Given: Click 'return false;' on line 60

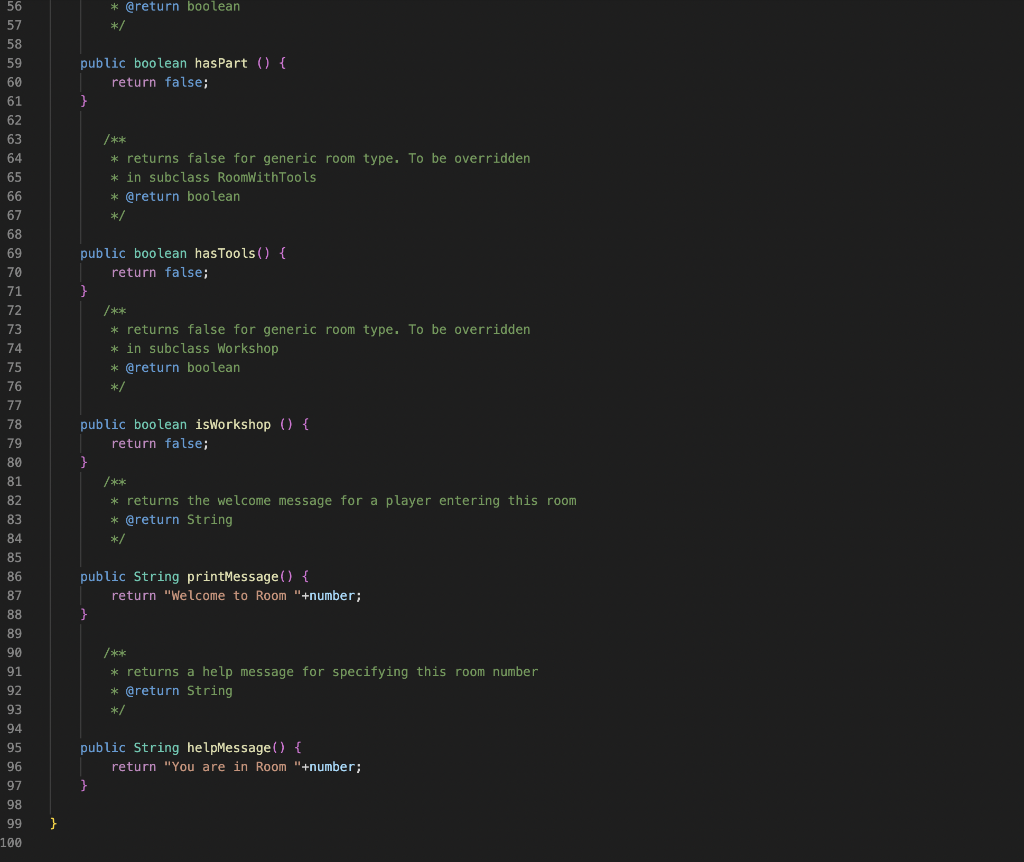Looking at the screenshot, I should [160, 82].
